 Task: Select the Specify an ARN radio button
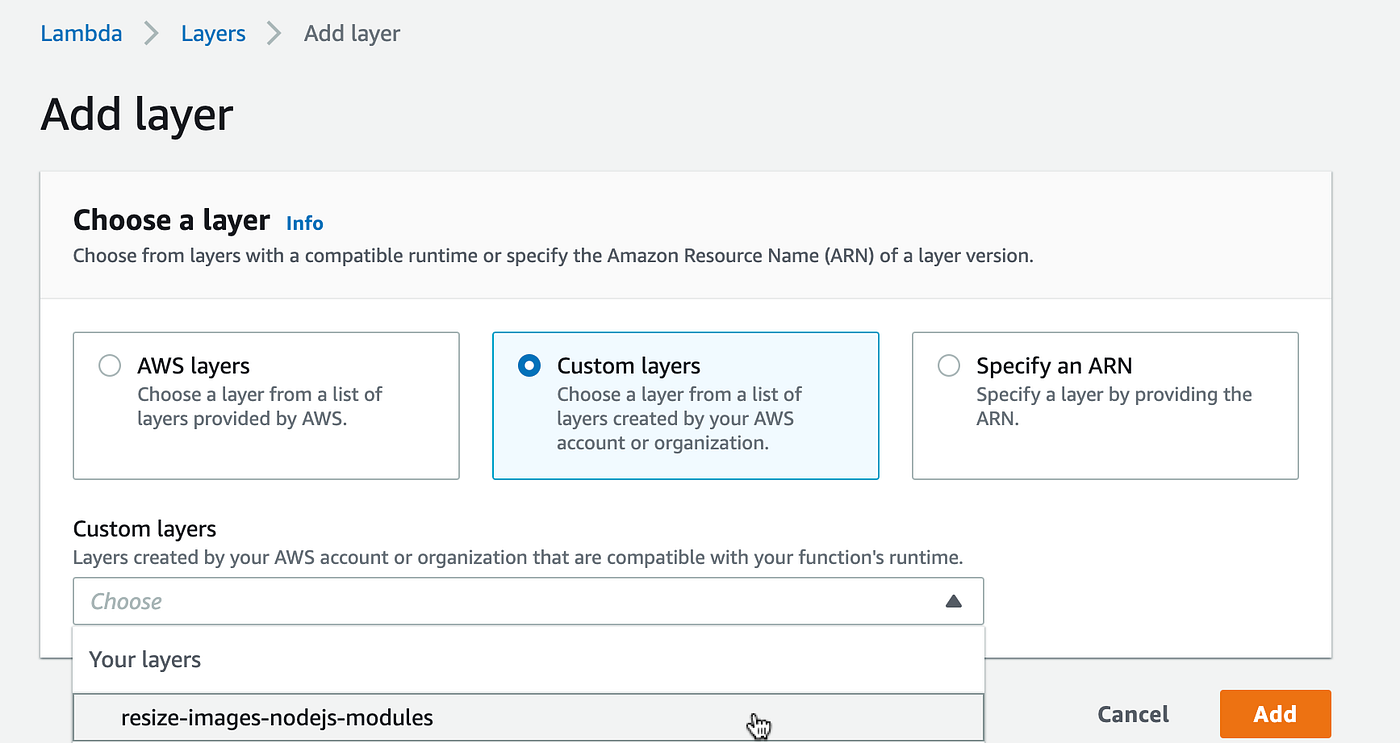click(948, 366)
